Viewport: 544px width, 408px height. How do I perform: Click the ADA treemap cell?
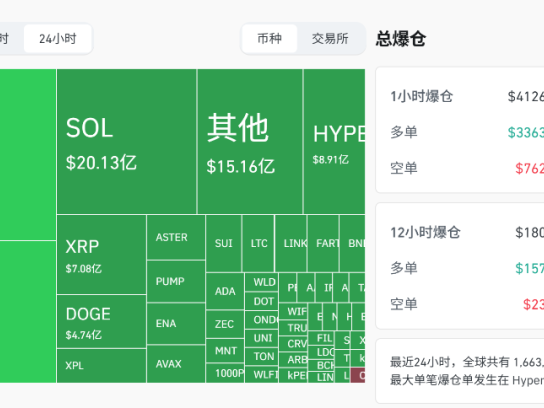(225, 291)
